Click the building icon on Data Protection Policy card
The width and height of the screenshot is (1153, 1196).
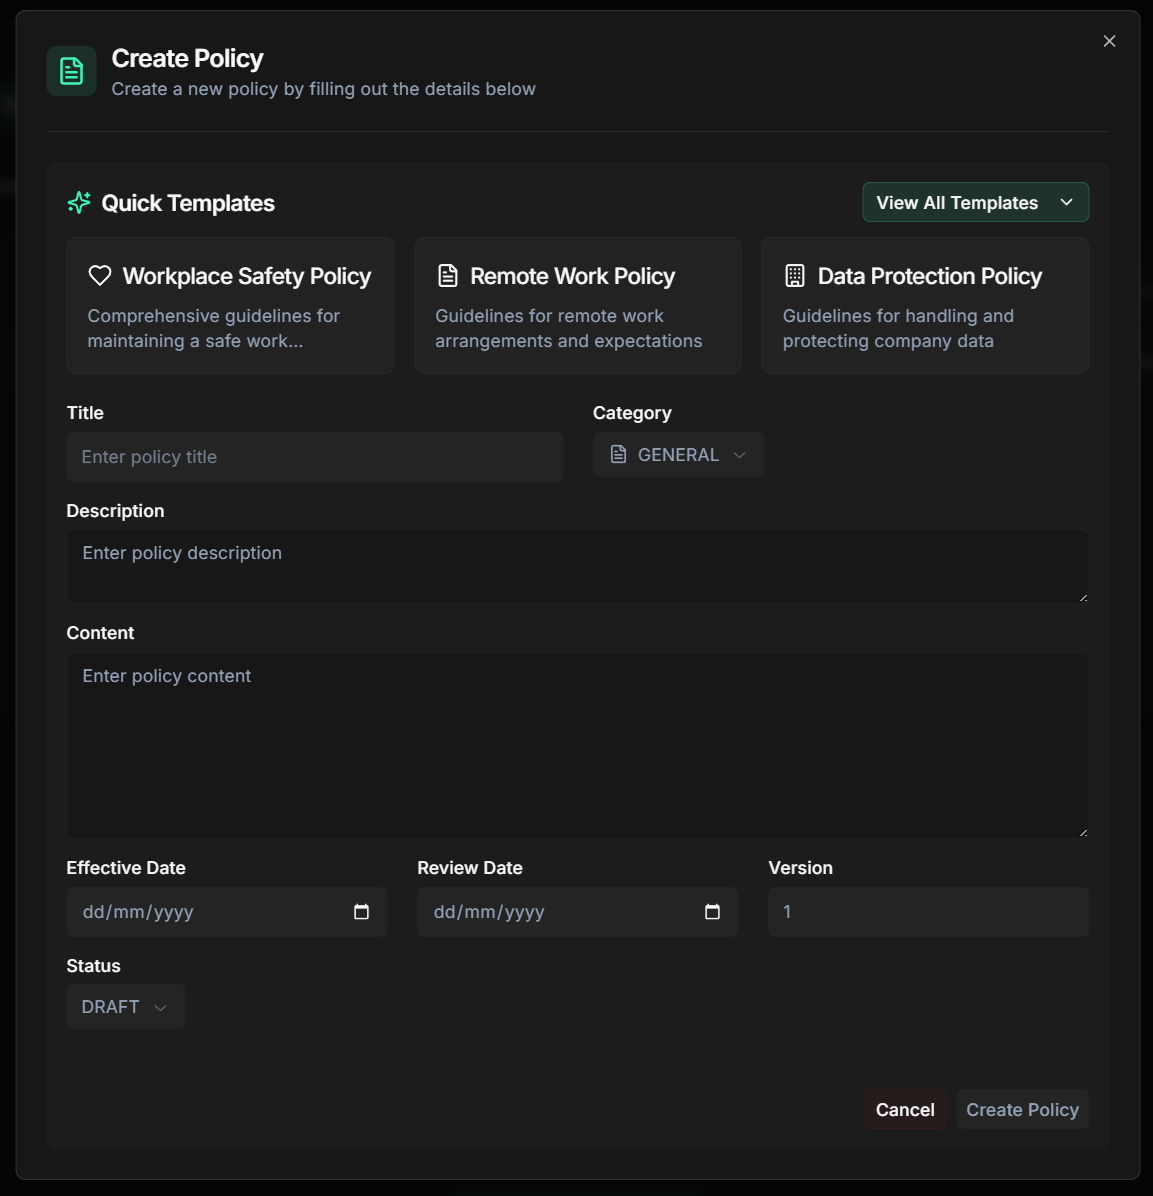pos(793,274)
